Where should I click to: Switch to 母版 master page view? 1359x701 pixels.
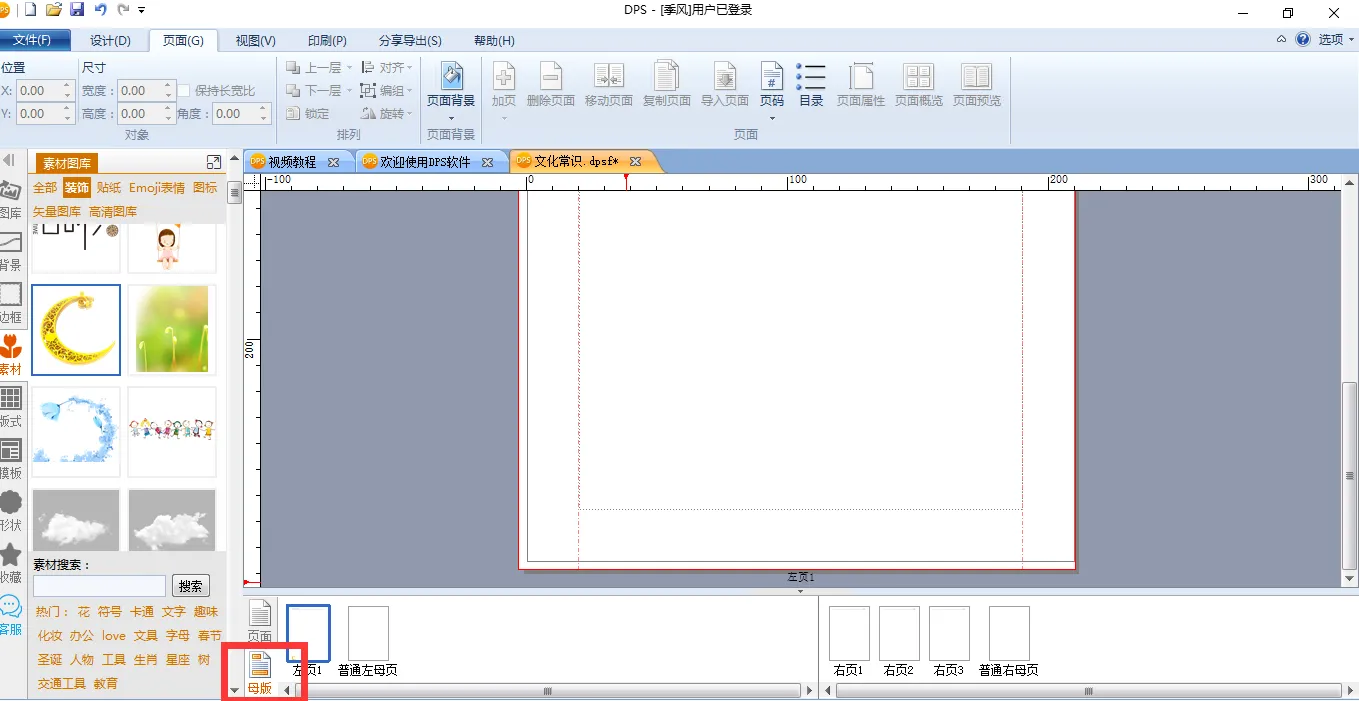(260, 673)
